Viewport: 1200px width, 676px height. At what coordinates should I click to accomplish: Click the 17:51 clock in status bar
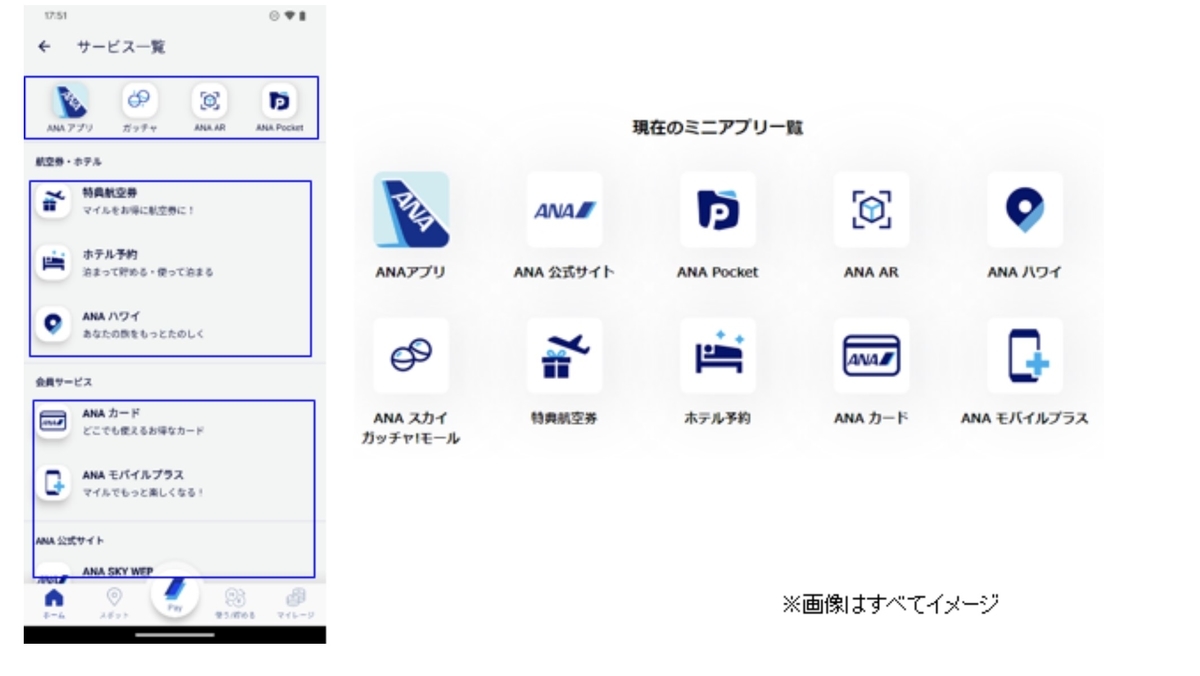tap(55, 17)
